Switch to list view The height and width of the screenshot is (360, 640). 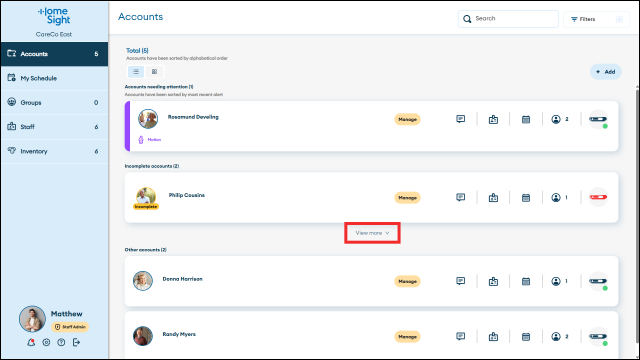point(136,72)
